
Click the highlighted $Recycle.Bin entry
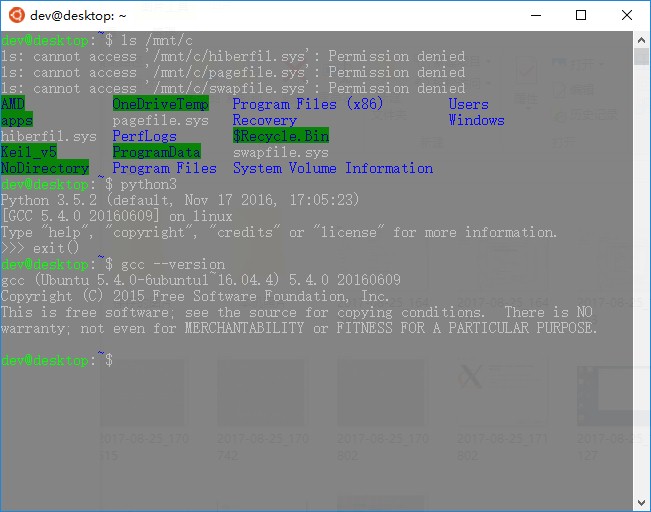[280, 136]
